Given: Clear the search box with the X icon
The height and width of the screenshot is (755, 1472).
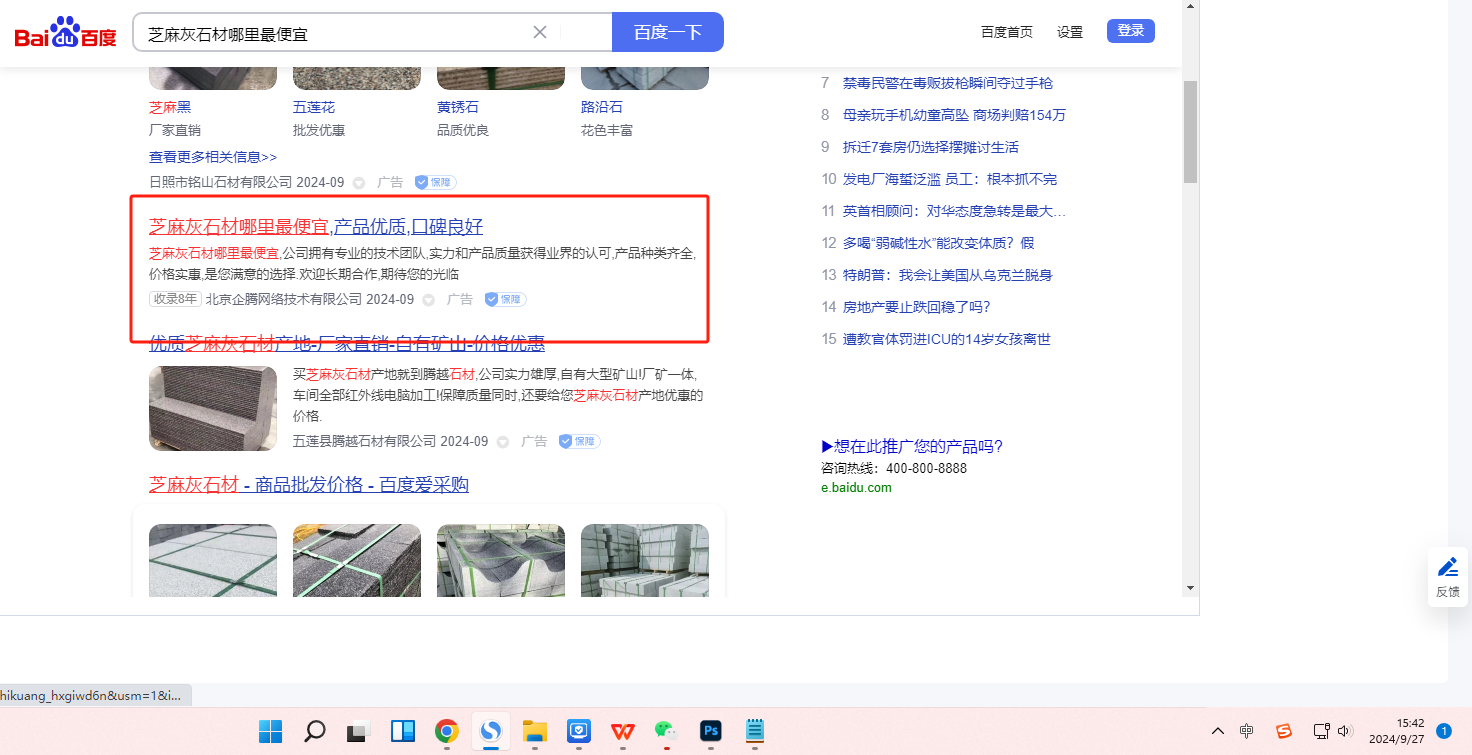Looking at the screenshot, I should pos(540,32).
